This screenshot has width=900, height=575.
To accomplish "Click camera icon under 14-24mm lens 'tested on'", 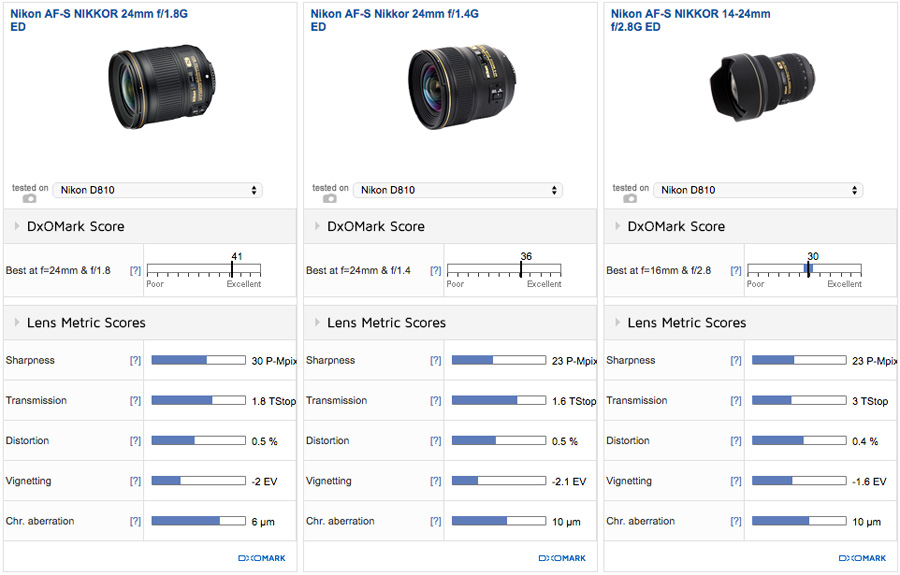I will [x=629, y=198].
